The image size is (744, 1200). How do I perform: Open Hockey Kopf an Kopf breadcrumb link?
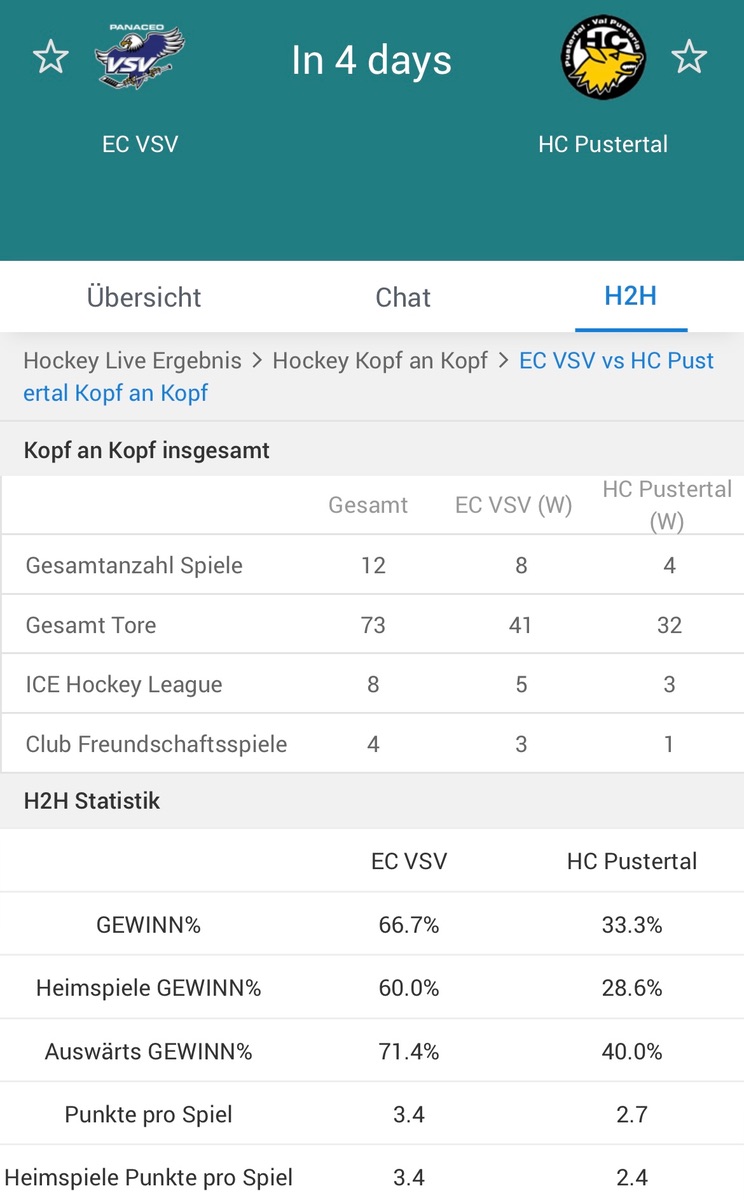(x=380, y=361)
